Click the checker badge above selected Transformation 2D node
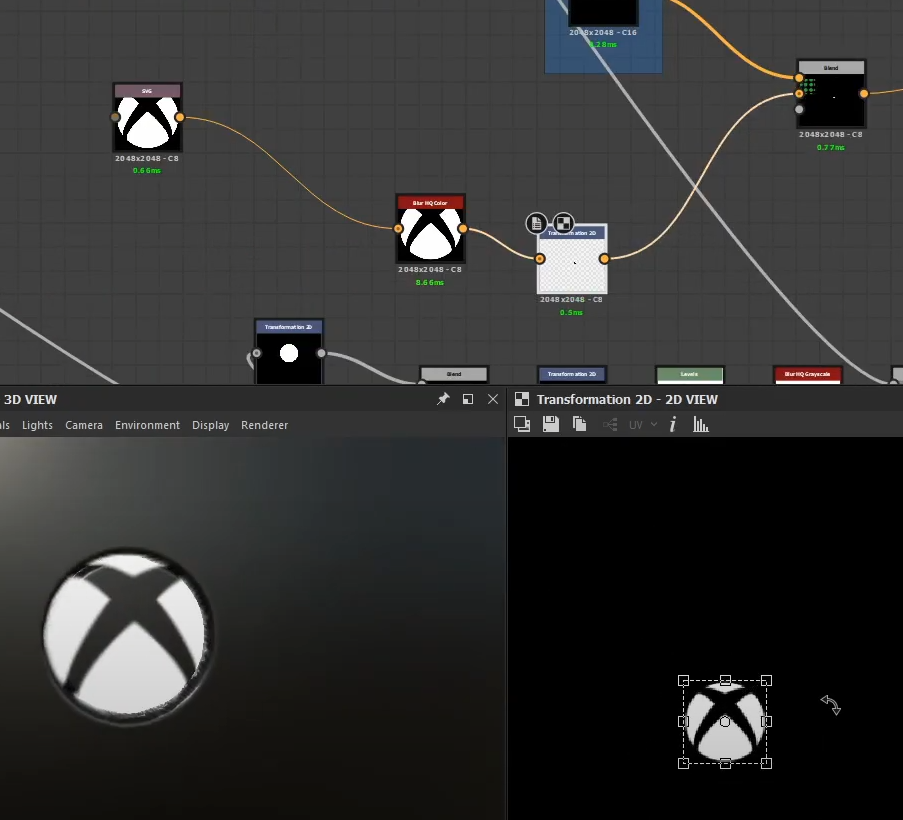 pos(563,223)
